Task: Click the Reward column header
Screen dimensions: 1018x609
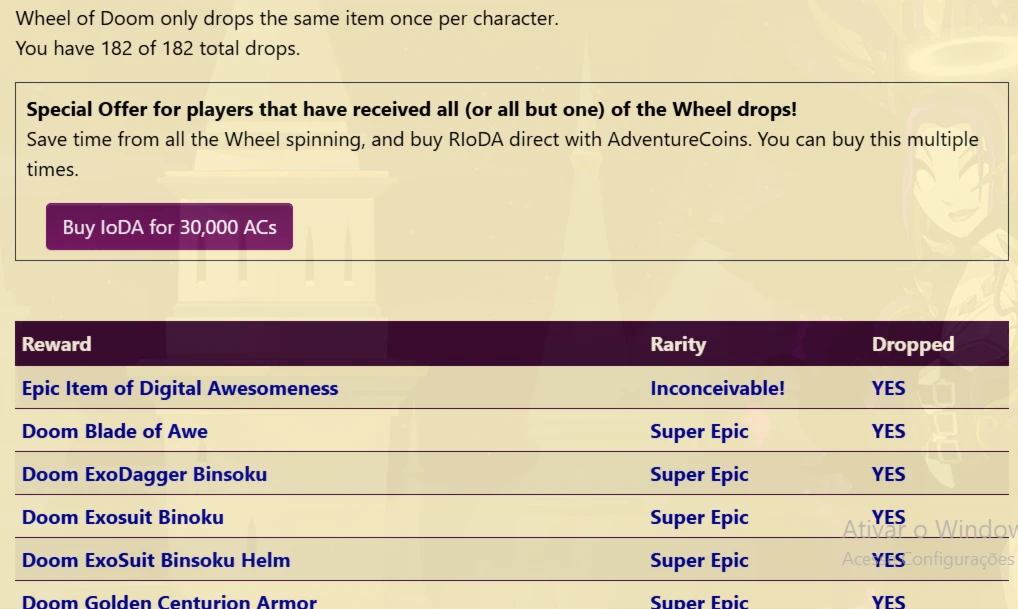Action: pos(56,344)
